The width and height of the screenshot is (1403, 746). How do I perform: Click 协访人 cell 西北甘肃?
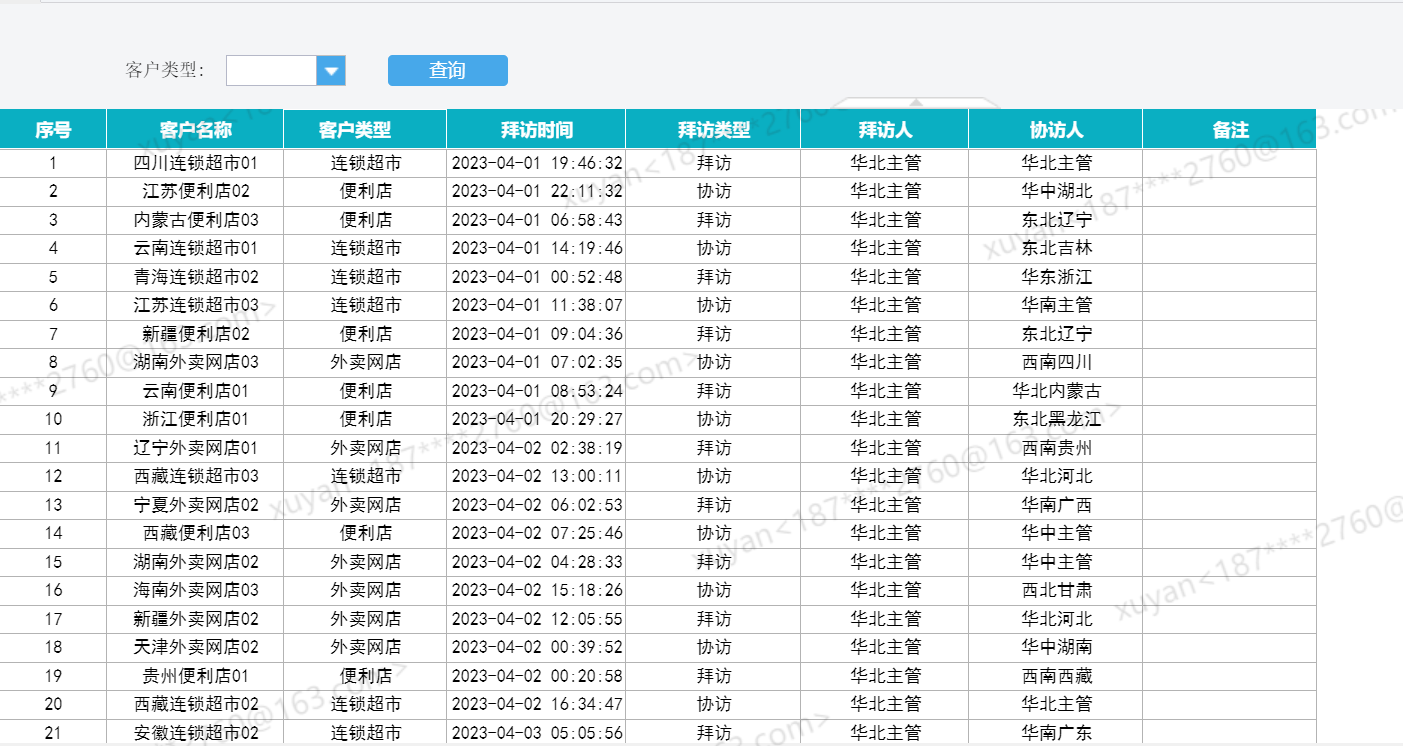click(1056, 590)
